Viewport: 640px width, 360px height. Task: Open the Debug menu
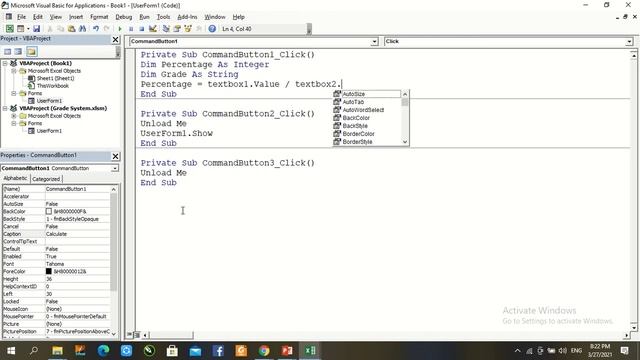tap(123, 17)
